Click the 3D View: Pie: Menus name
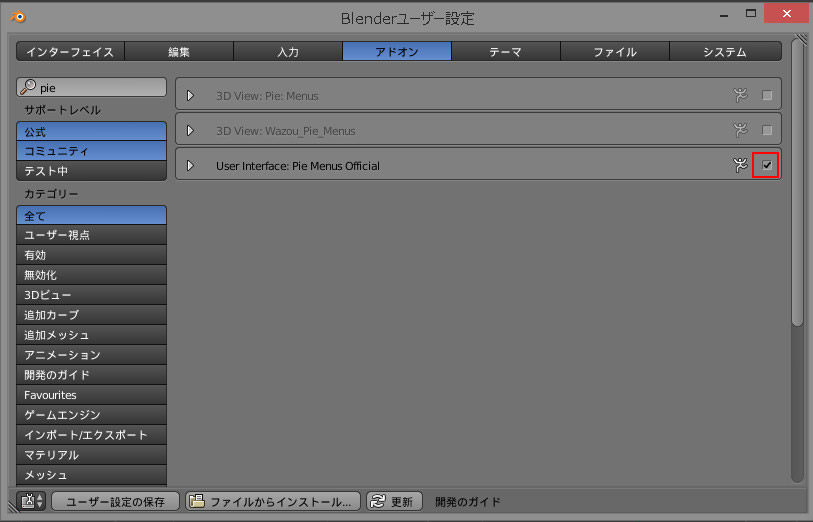The height and width of the screenshot is (522, 813). 267,96
